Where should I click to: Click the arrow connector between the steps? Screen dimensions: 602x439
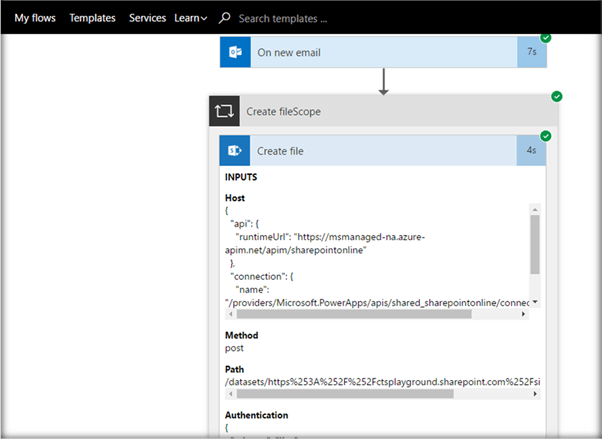pyautogui.click(x=383, y=82)
